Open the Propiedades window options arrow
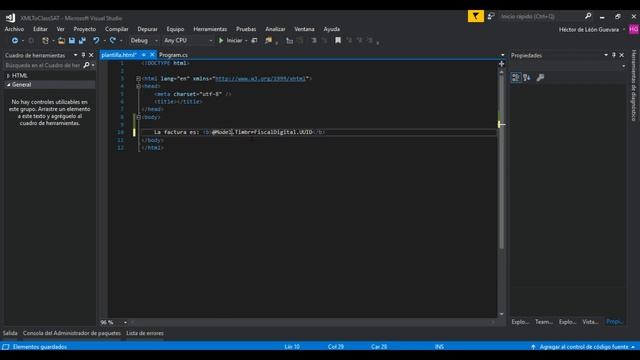 pyautogui.click(x=606, y=55)
